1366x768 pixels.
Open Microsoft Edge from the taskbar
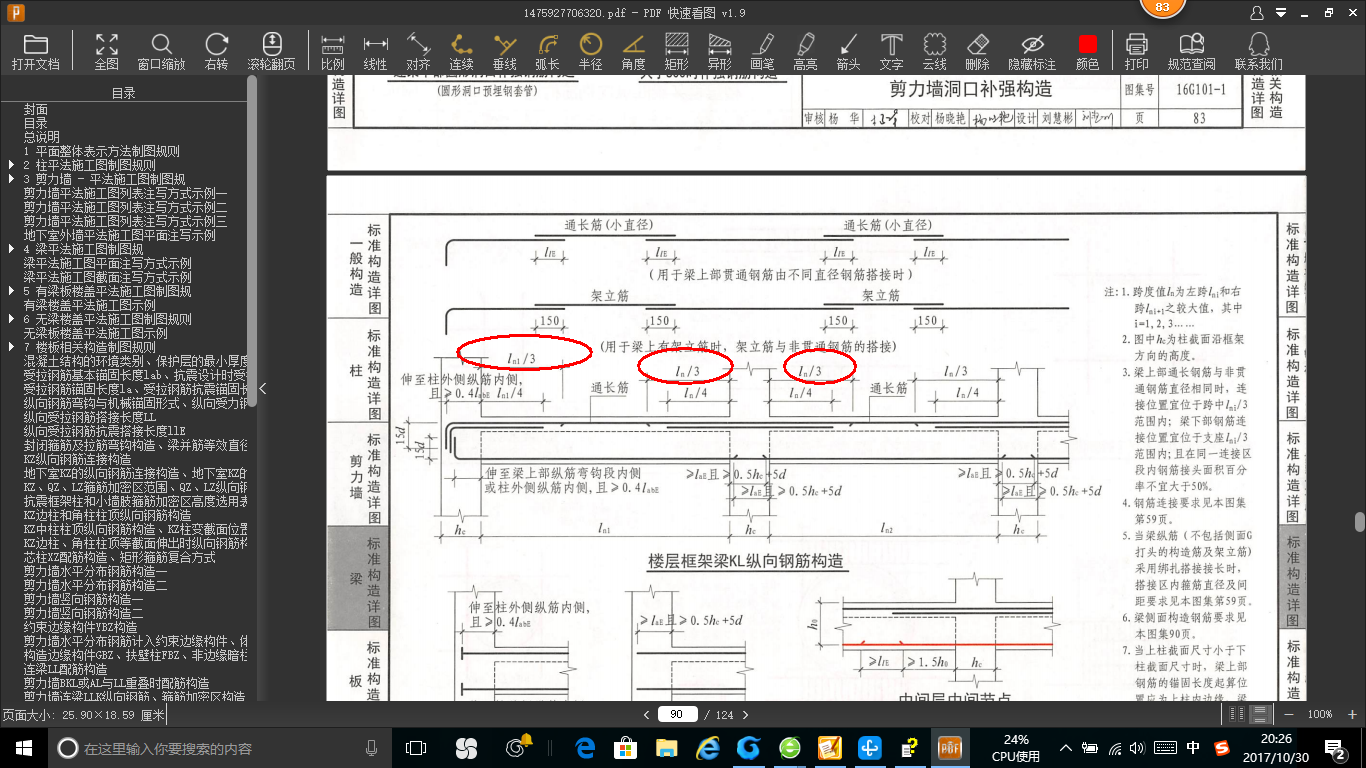point(585,748)
